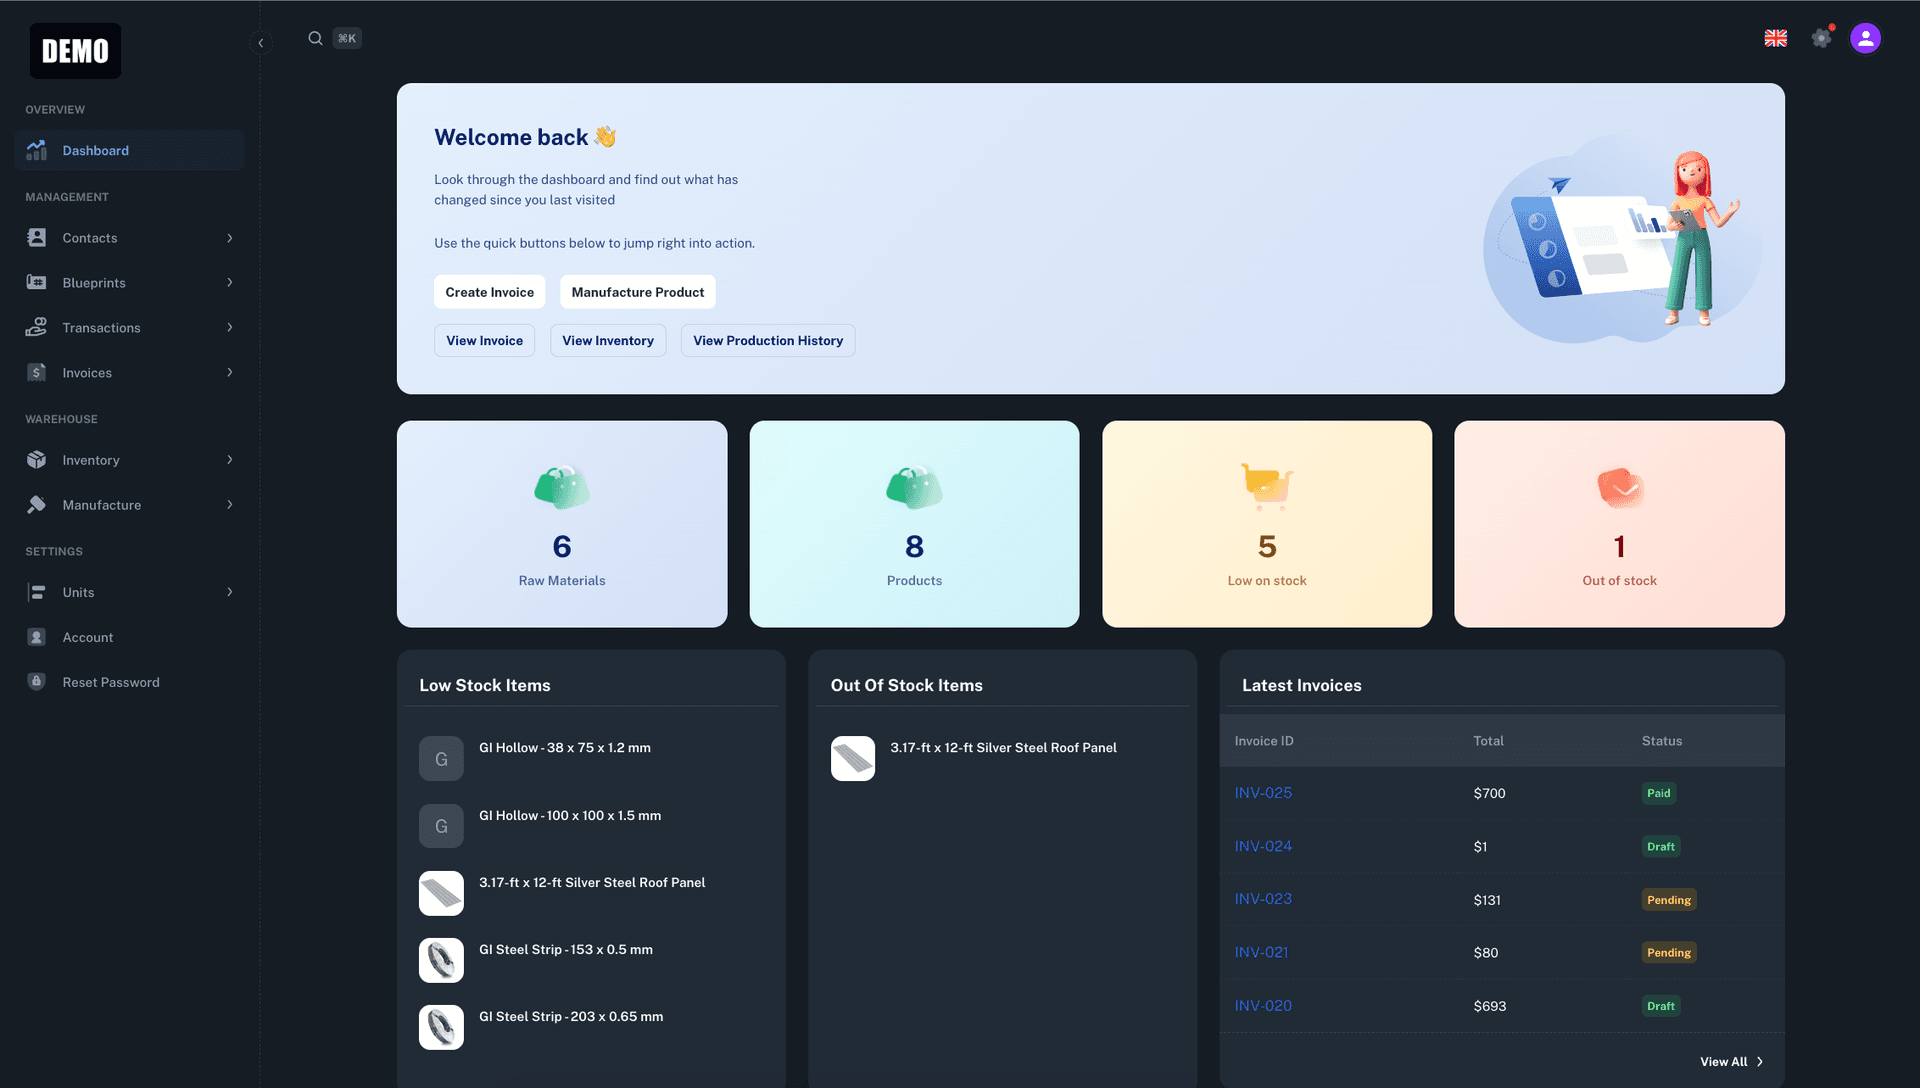Click the British flag language selector
Screen dimensions: 1920x1088
(x=1776, y=37)
